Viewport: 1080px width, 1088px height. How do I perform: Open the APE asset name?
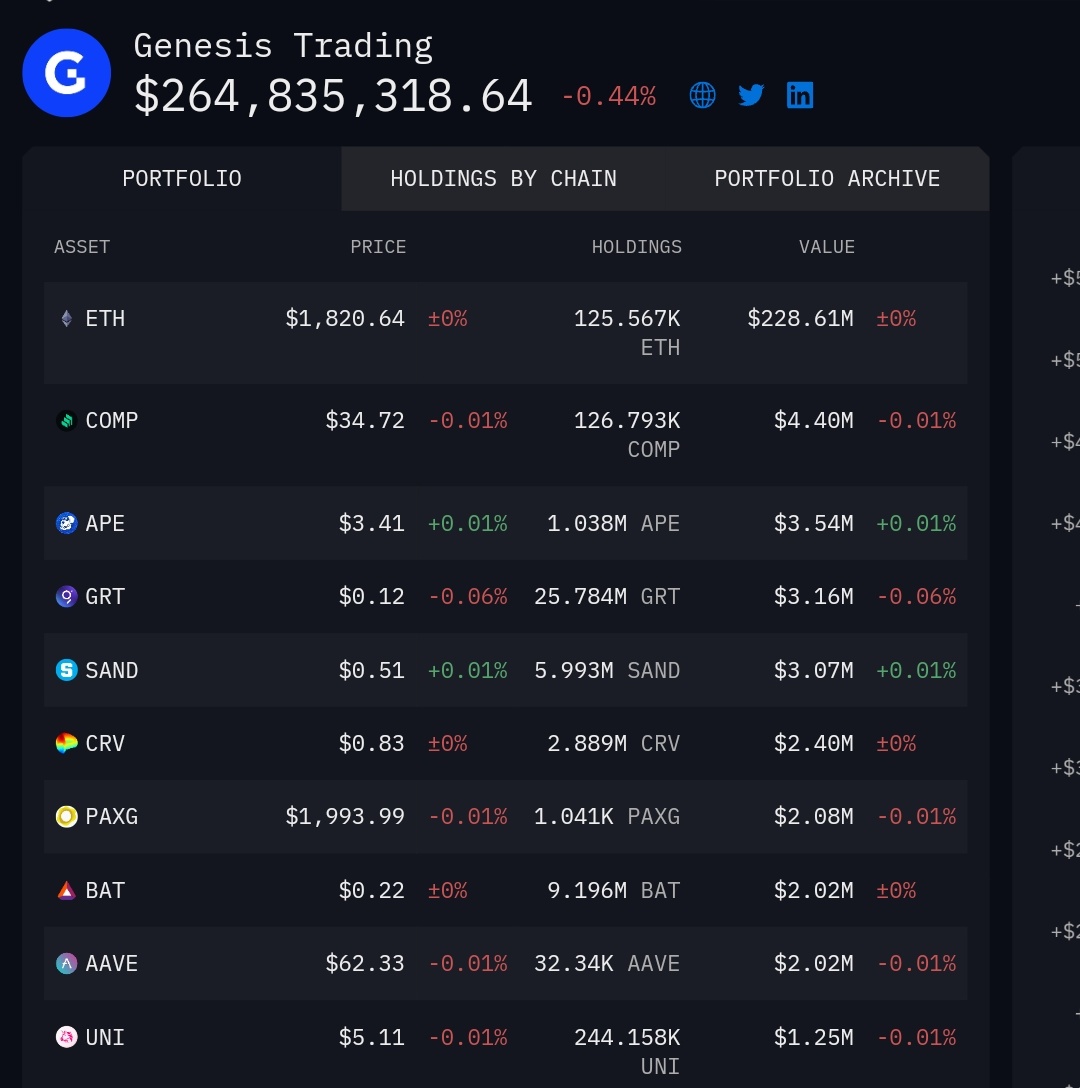[105, 523]
